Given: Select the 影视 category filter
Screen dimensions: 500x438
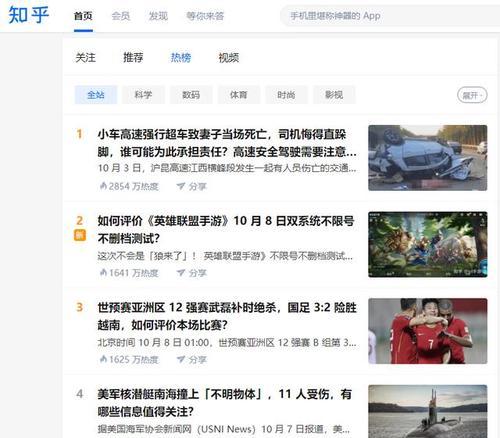Looking at the screenshot, I should coord(334,95).
